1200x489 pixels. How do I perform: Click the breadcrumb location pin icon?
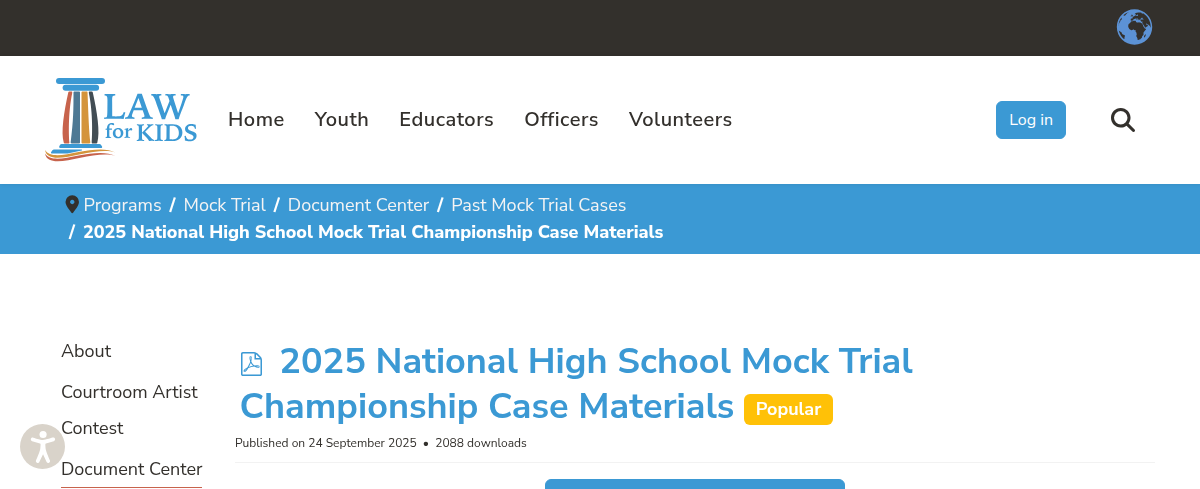[x=72, y=205]
